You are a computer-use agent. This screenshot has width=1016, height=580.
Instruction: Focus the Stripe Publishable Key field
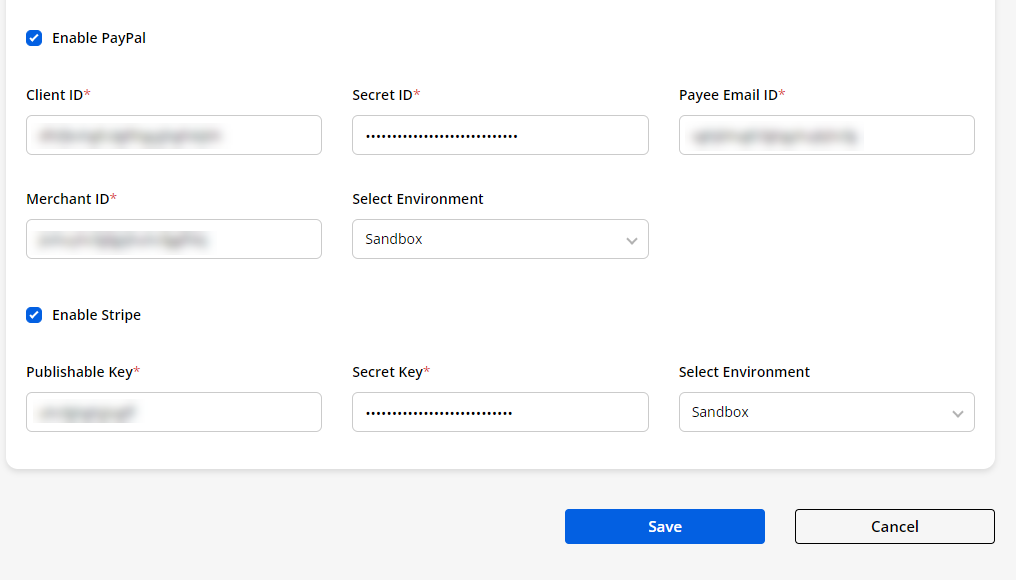174,412
